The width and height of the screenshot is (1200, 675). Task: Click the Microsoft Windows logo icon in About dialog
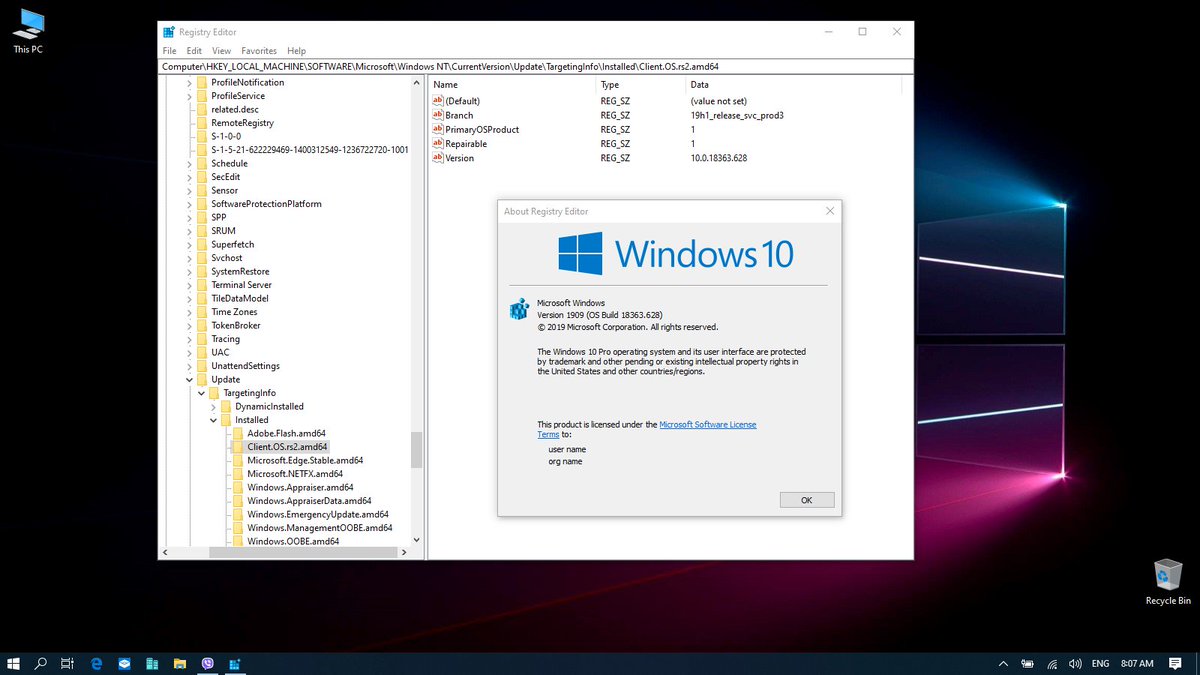[519, 310]
